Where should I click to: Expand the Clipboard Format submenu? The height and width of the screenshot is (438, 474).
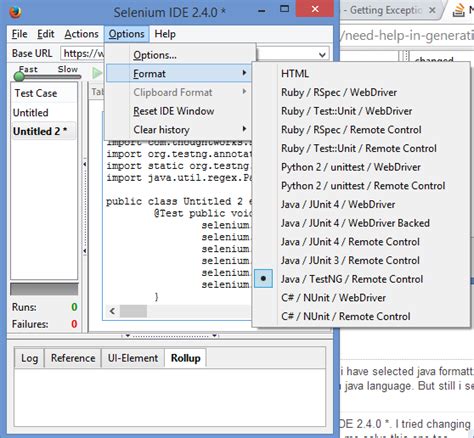click(179, 92)
